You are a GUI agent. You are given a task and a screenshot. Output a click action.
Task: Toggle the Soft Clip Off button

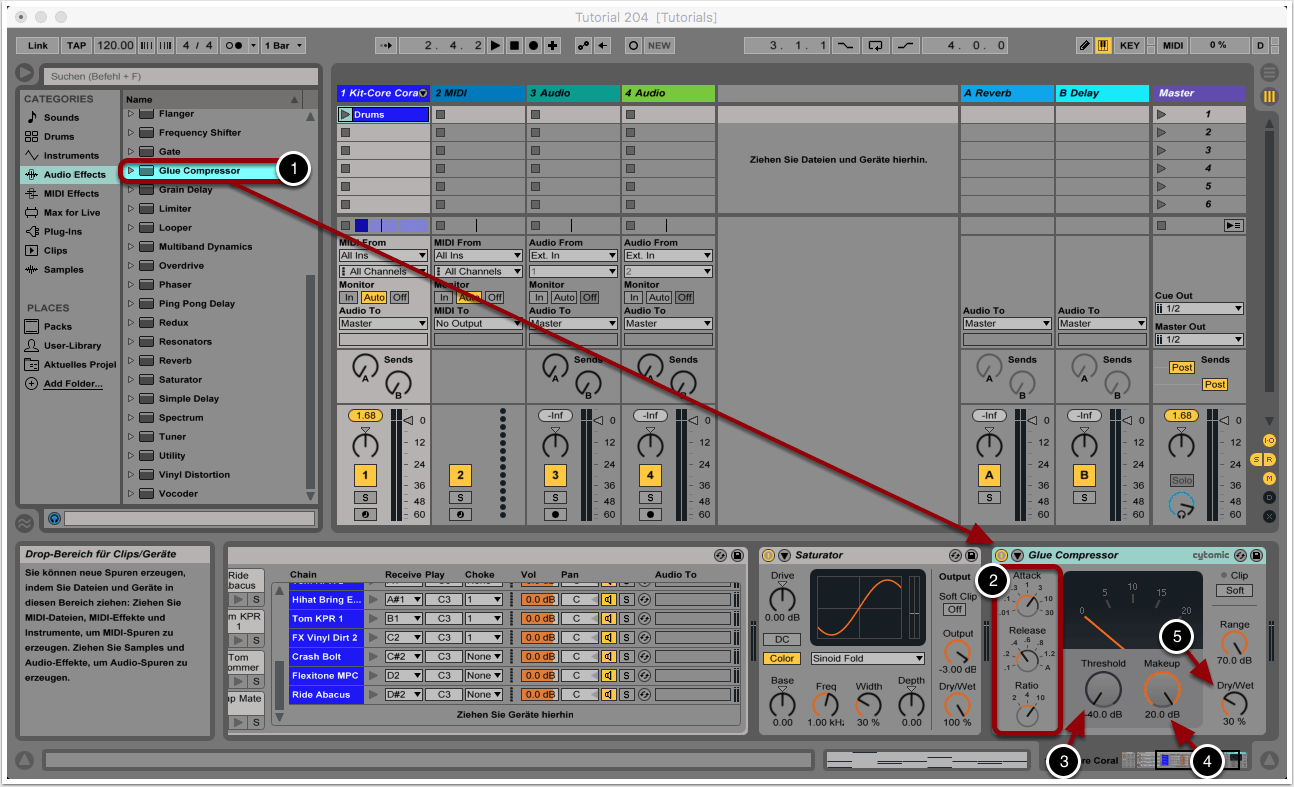pyautogui.click(x=954, y=609)
